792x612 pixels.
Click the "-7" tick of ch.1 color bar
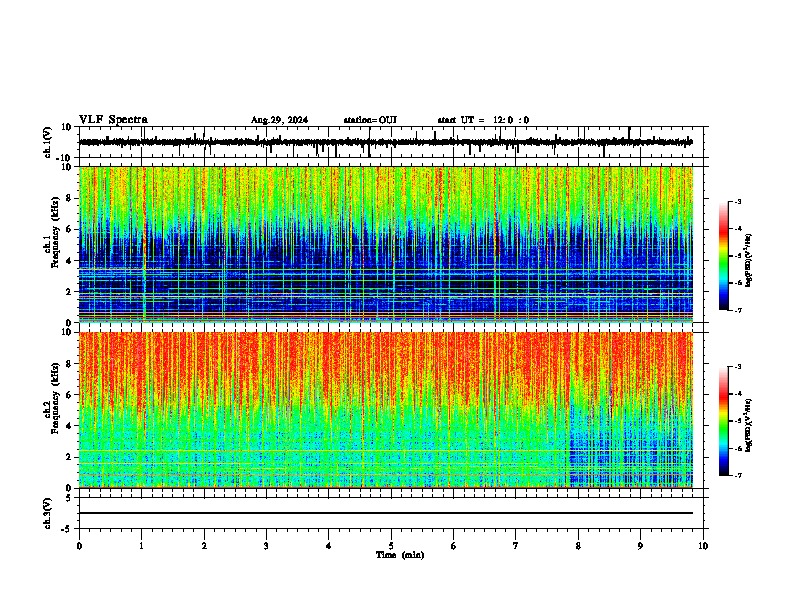[x=738, y=310]
